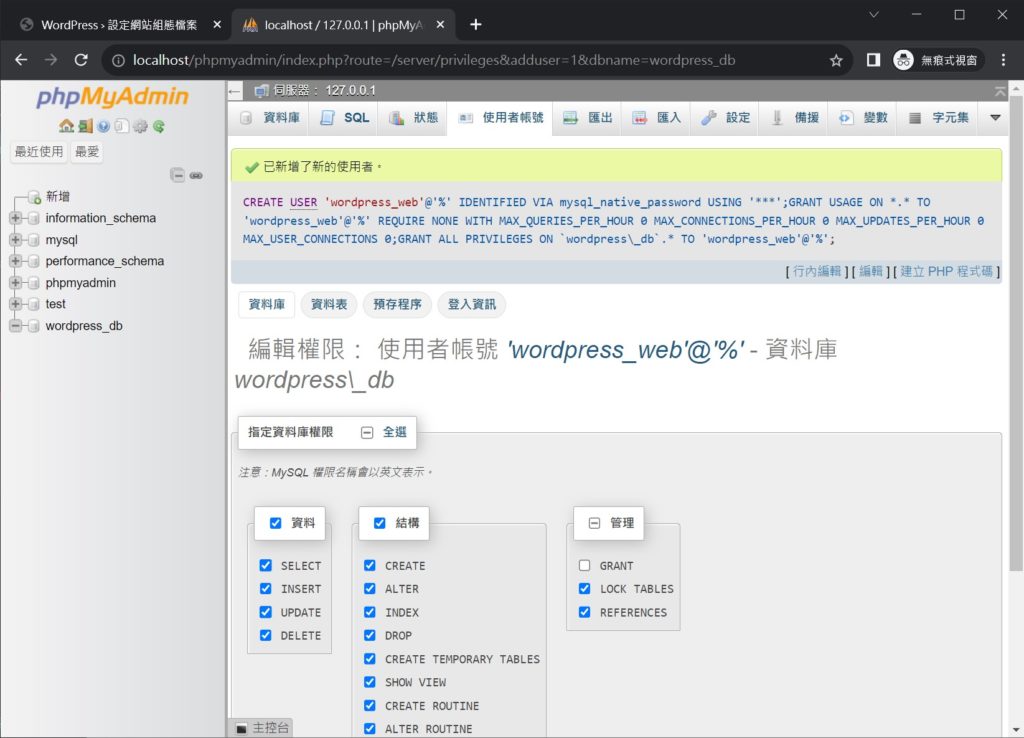Click the test database cylinder icon
Viewport: 1024px width, 738px height.
click(34, 304)
